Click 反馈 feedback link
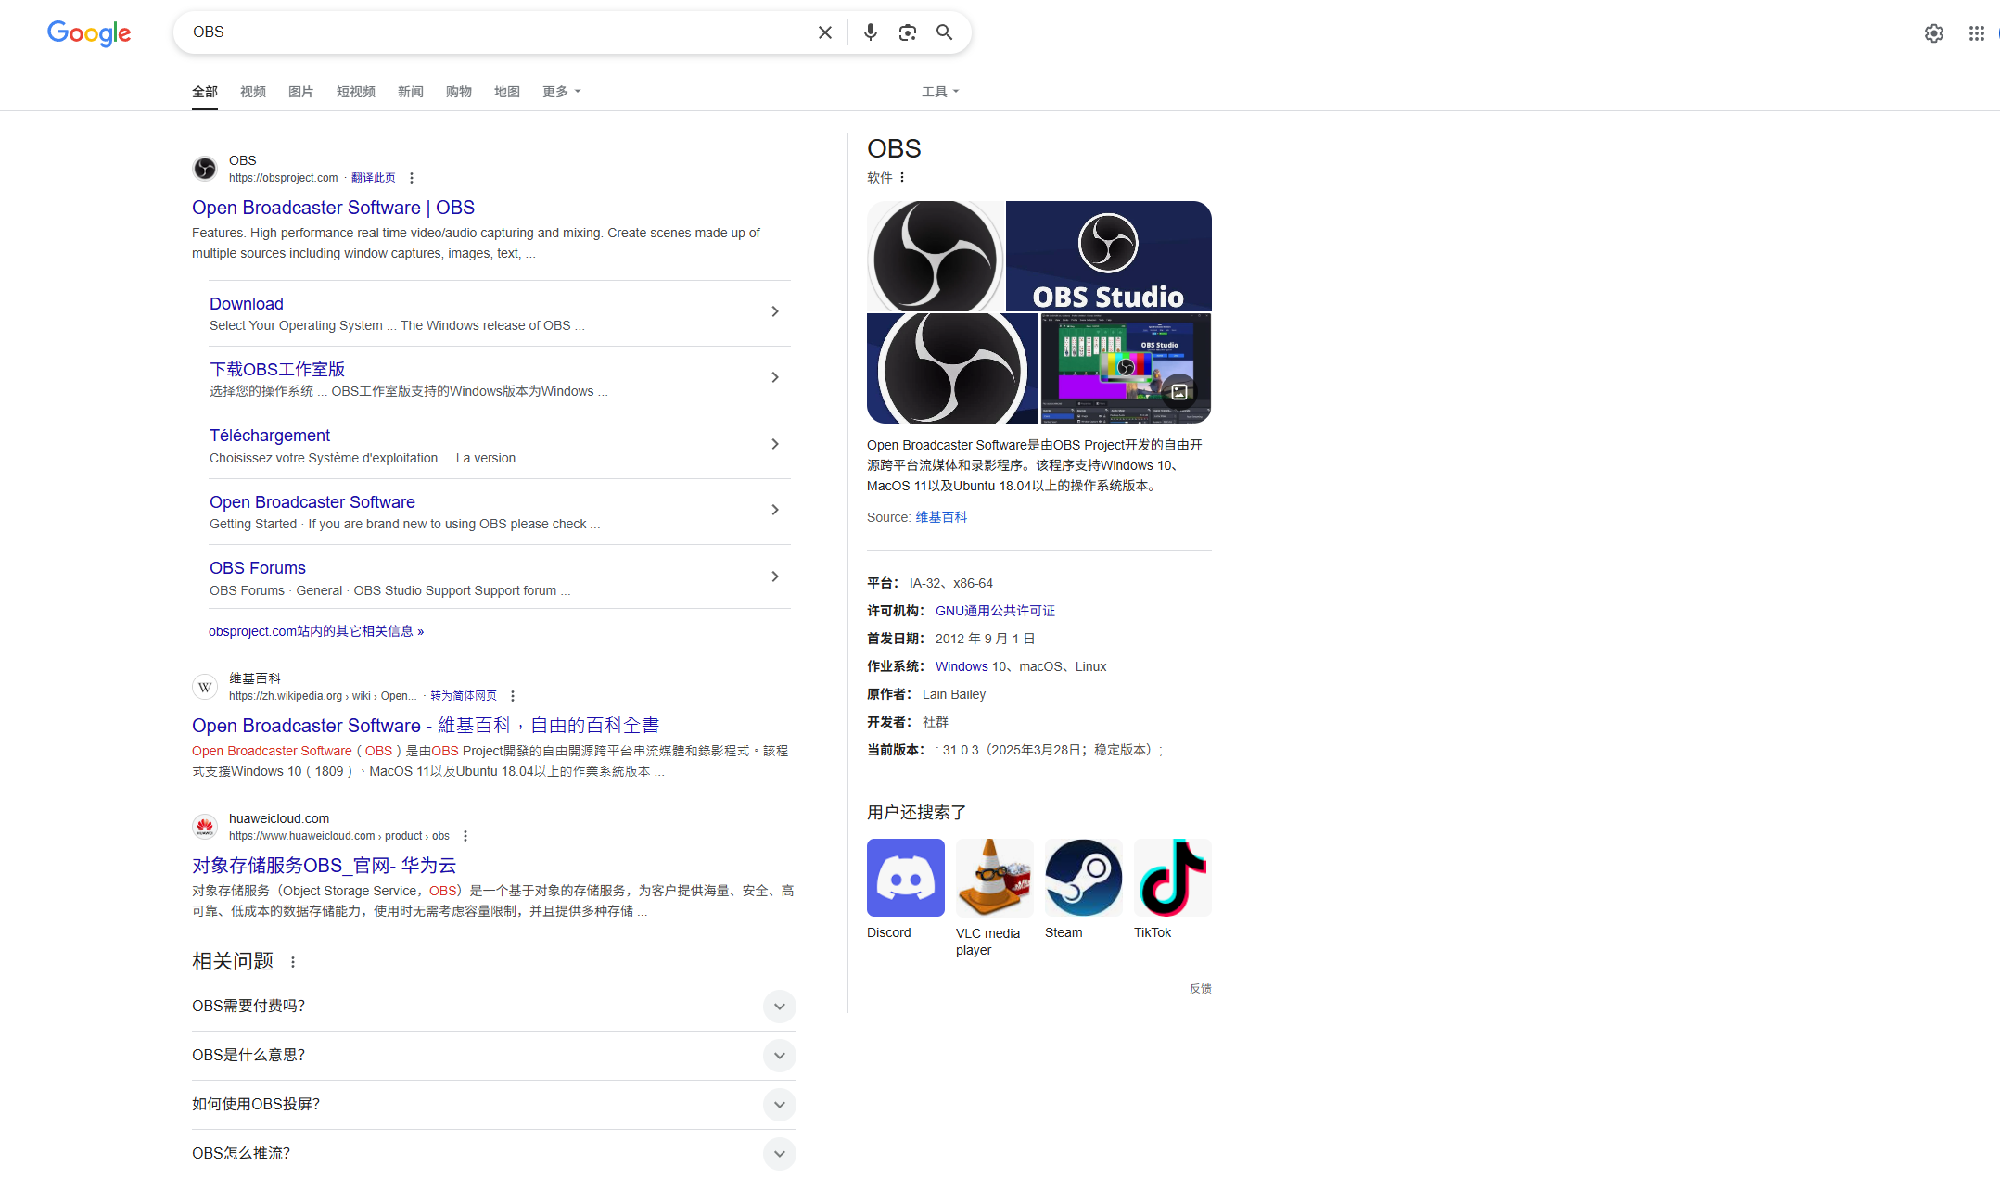Screen dimensions: 2000x1178 coord(1200,988)
